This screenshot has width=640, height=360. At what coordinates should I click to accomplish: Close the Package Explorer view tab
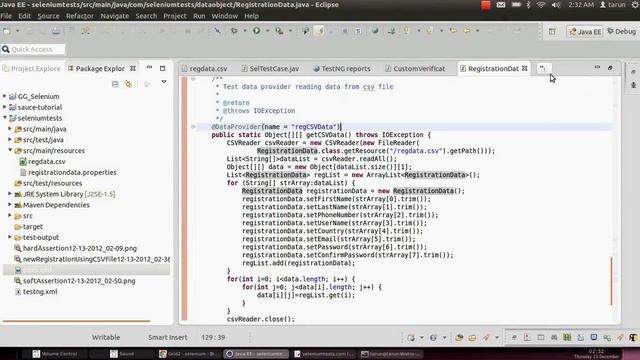tap(133, 68)
